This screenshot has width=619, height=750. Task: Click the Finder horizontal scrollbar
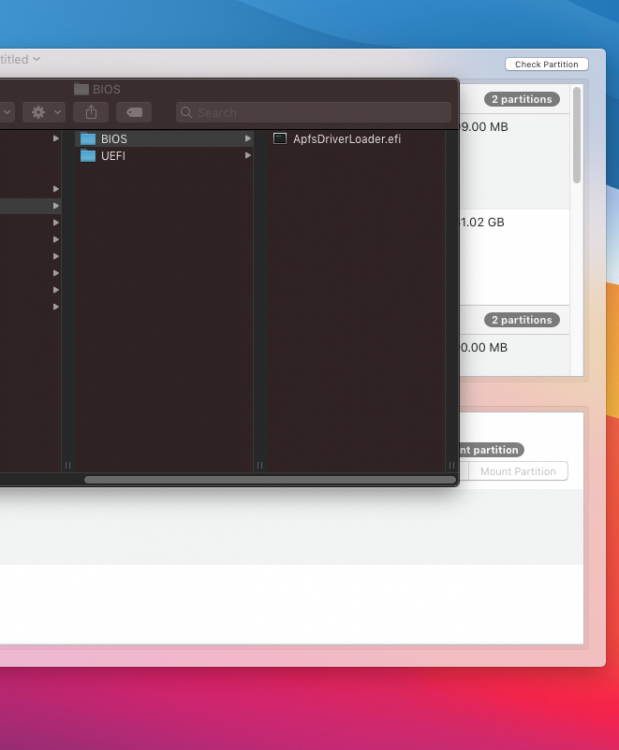pos(270,480)
